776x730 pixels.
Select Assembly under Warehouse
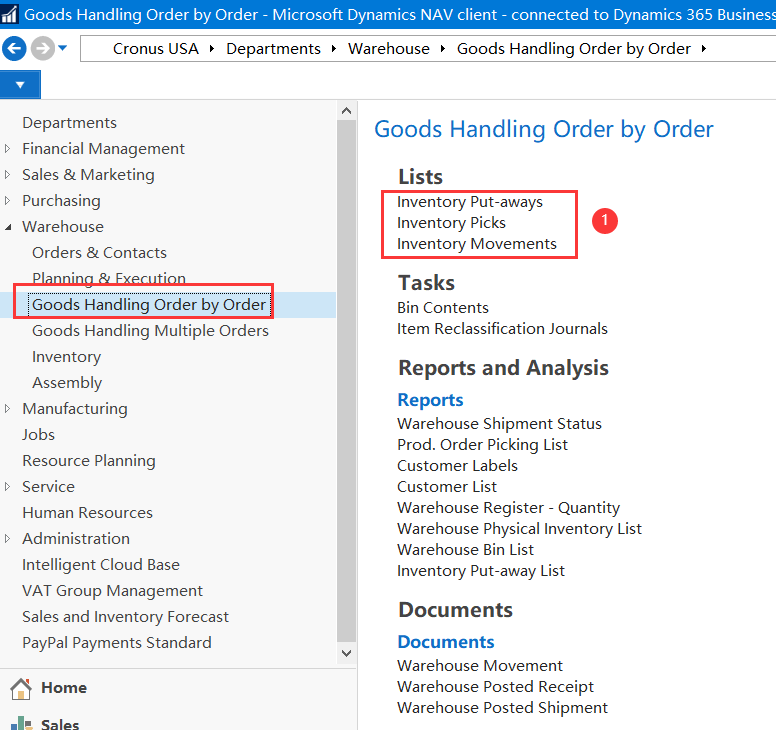pyautogui.click(x=67, y=383)
